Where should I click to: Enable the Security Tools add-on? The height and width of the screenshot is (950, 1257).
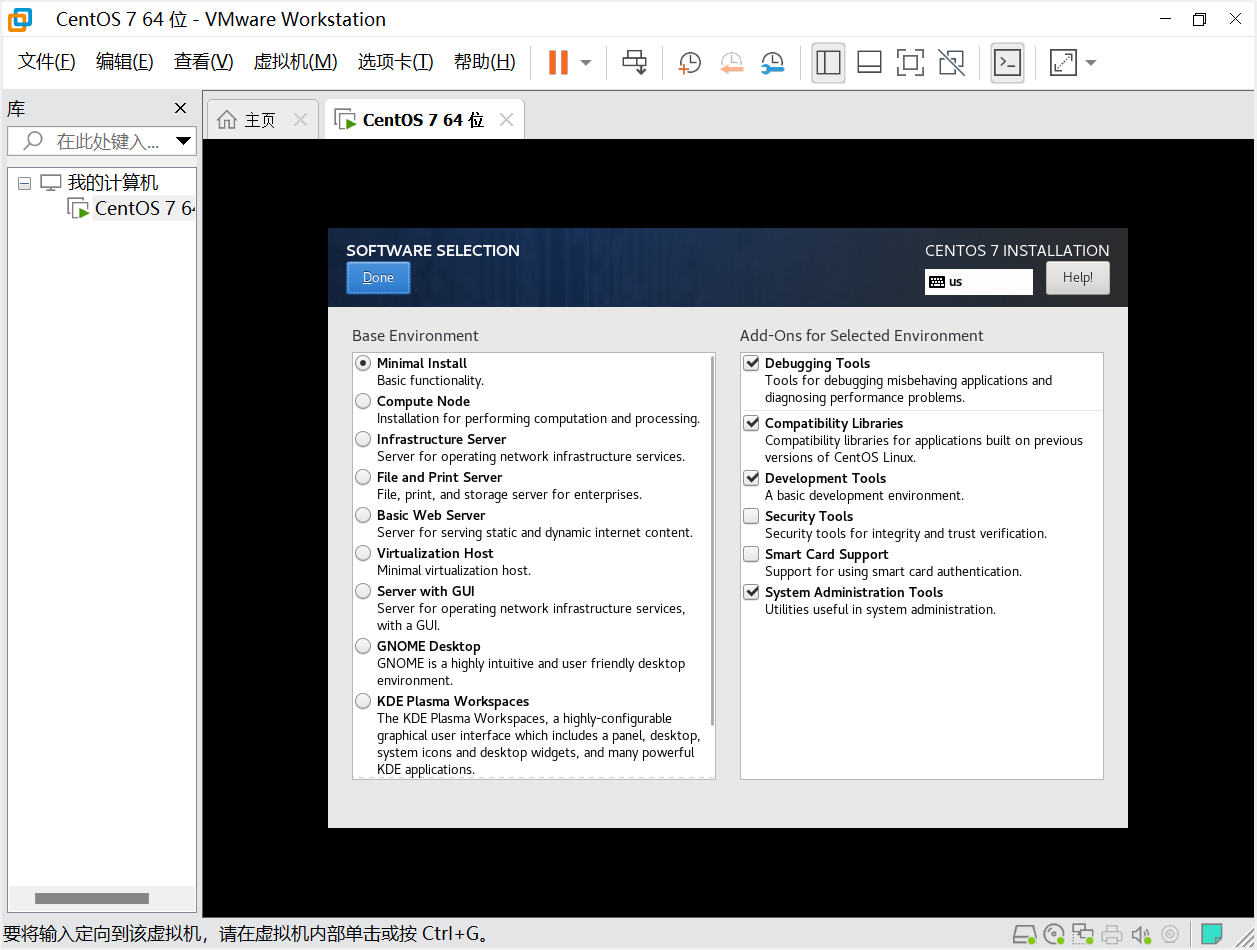coord(751,516)
